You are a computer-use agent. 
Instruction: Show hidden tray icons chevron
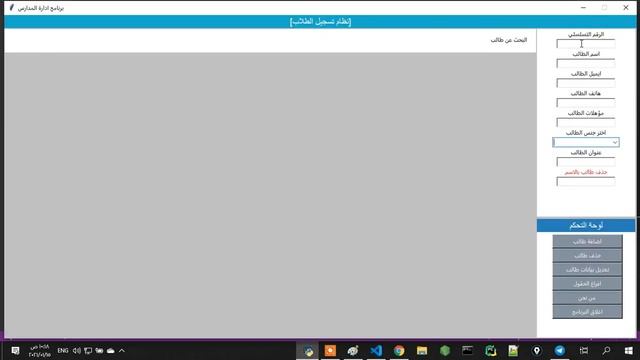(122, 351)
